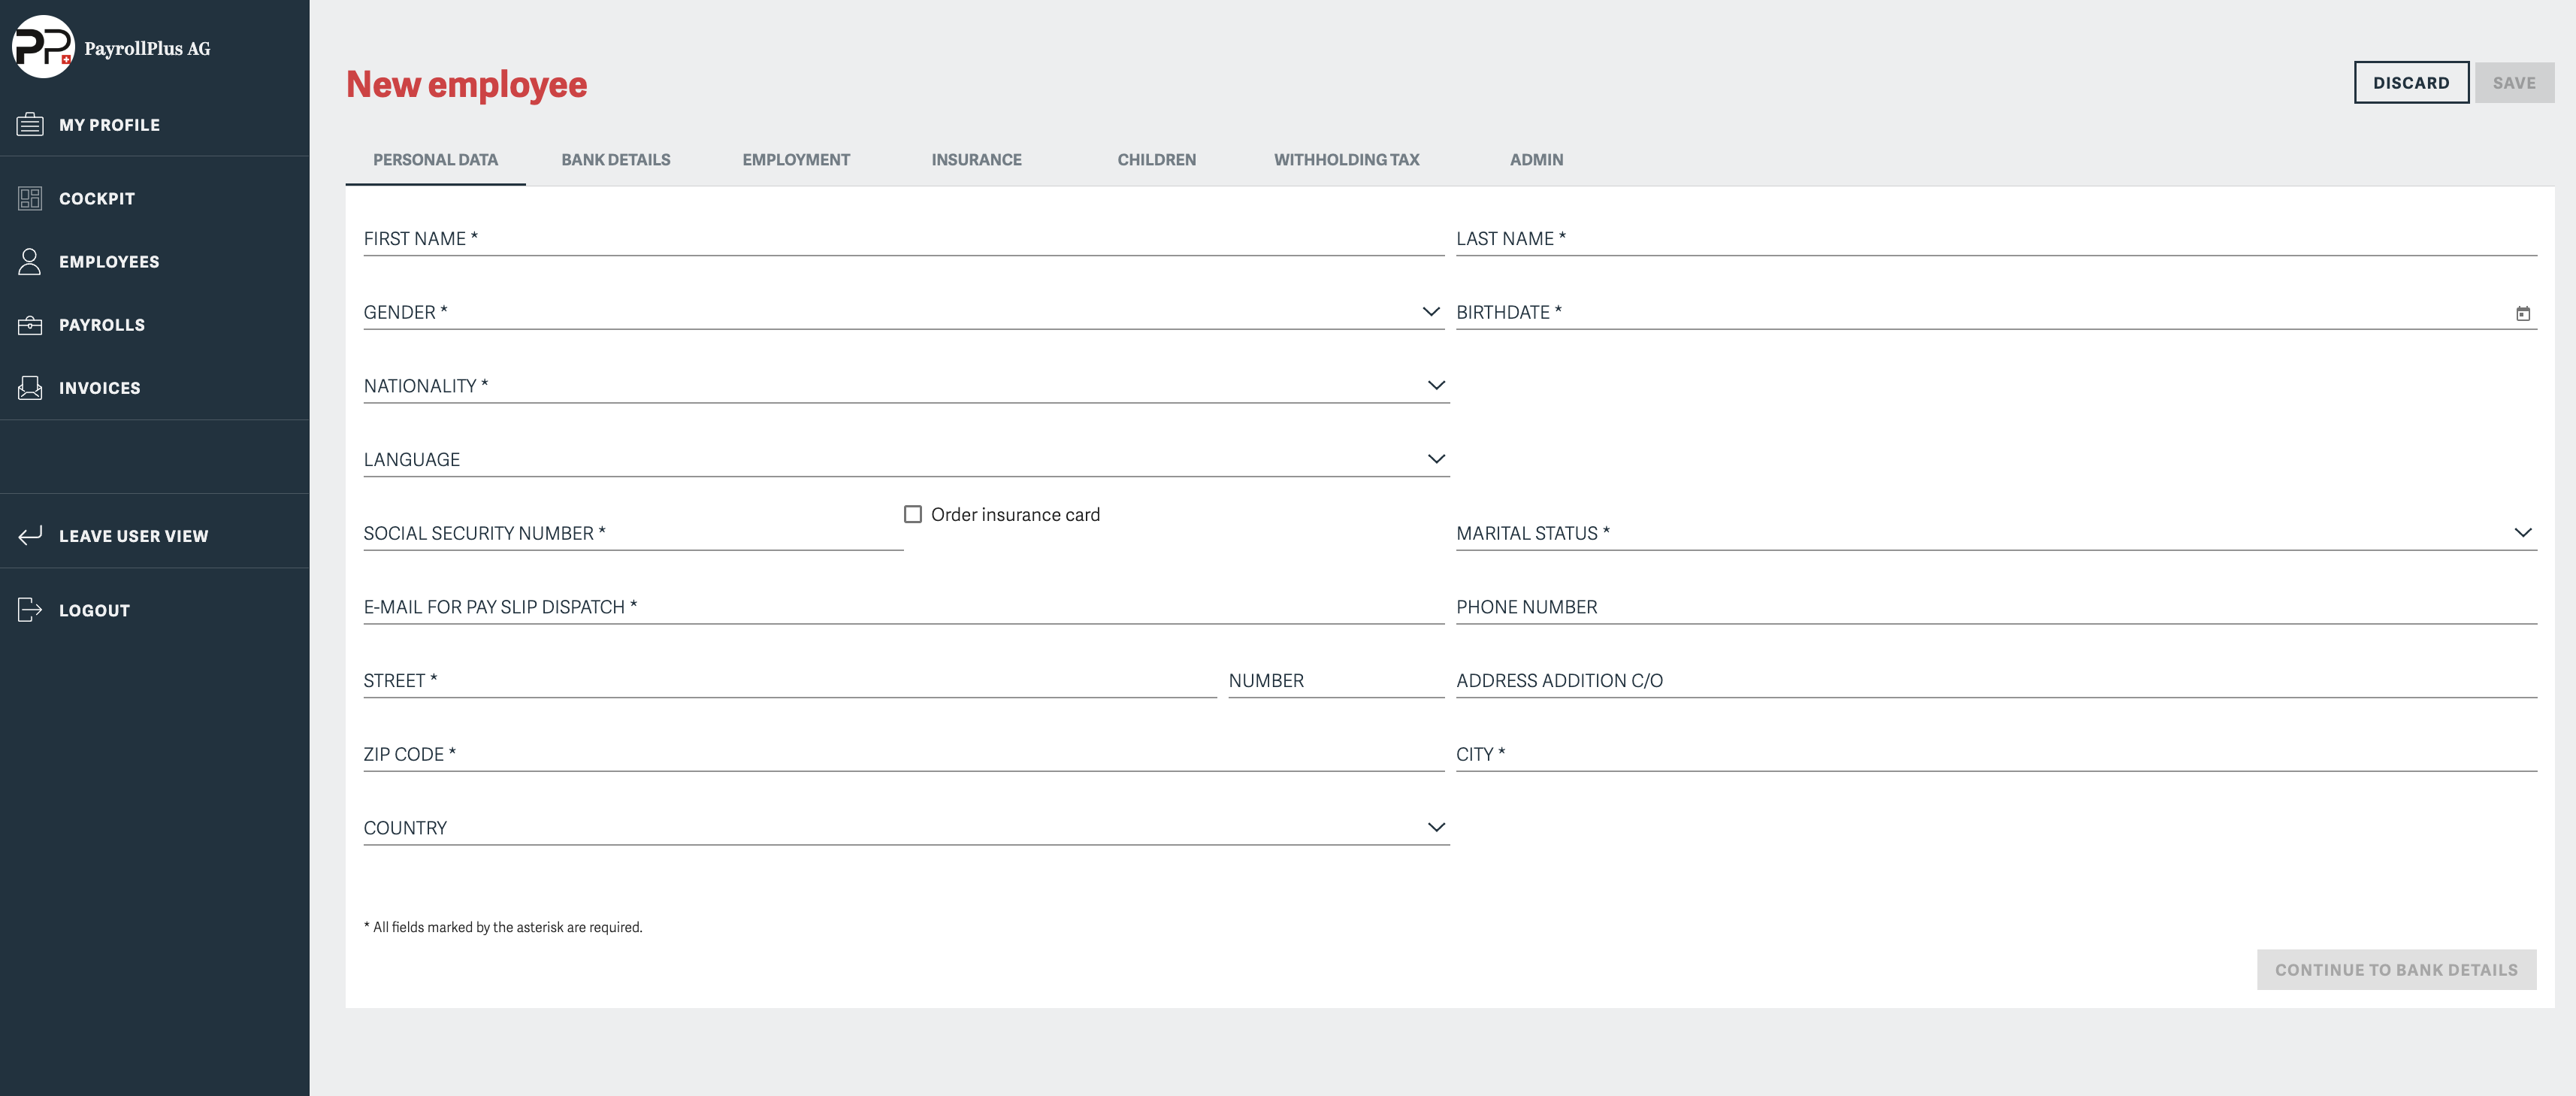
Task: Click the PayrollPlus AG logo
Action: [x=43, y=46]
